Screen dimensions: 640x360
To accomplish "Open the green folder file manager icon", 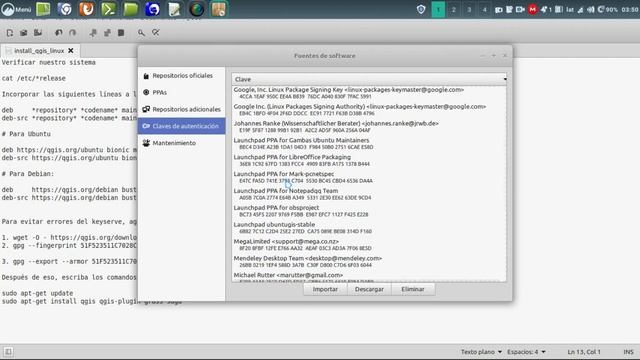I will point(131,9).
